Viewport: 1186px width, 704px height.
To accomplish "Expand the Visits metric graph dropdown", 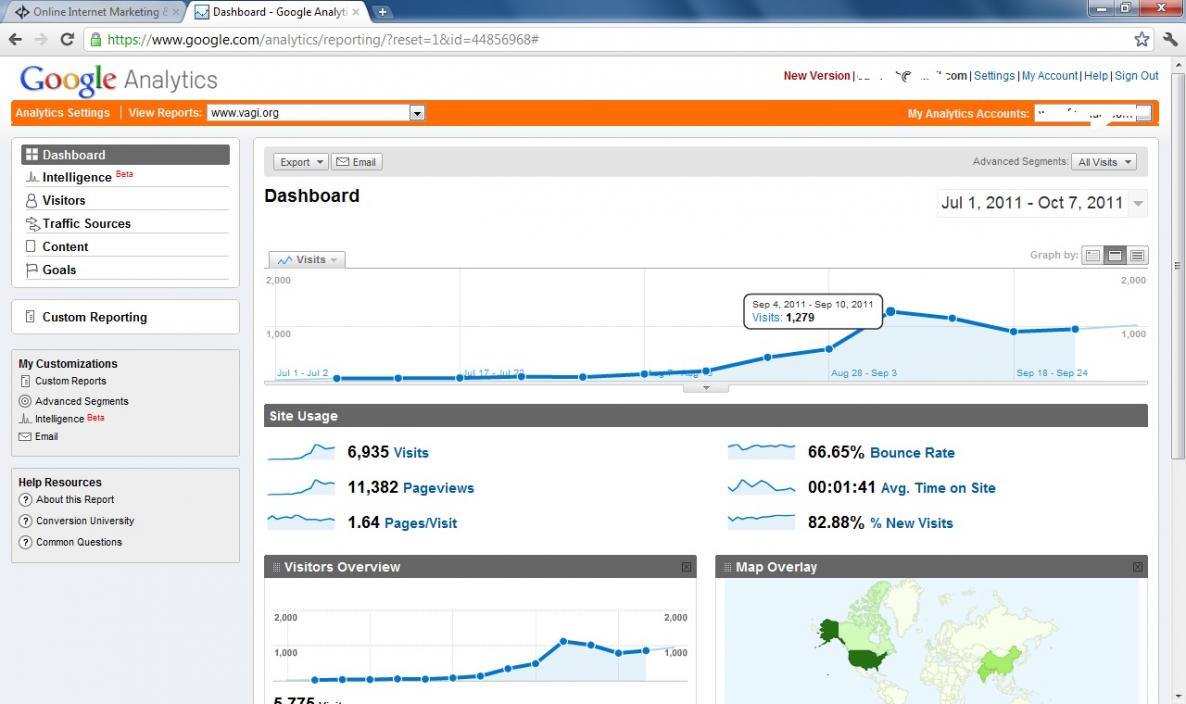I will point(307,259).
